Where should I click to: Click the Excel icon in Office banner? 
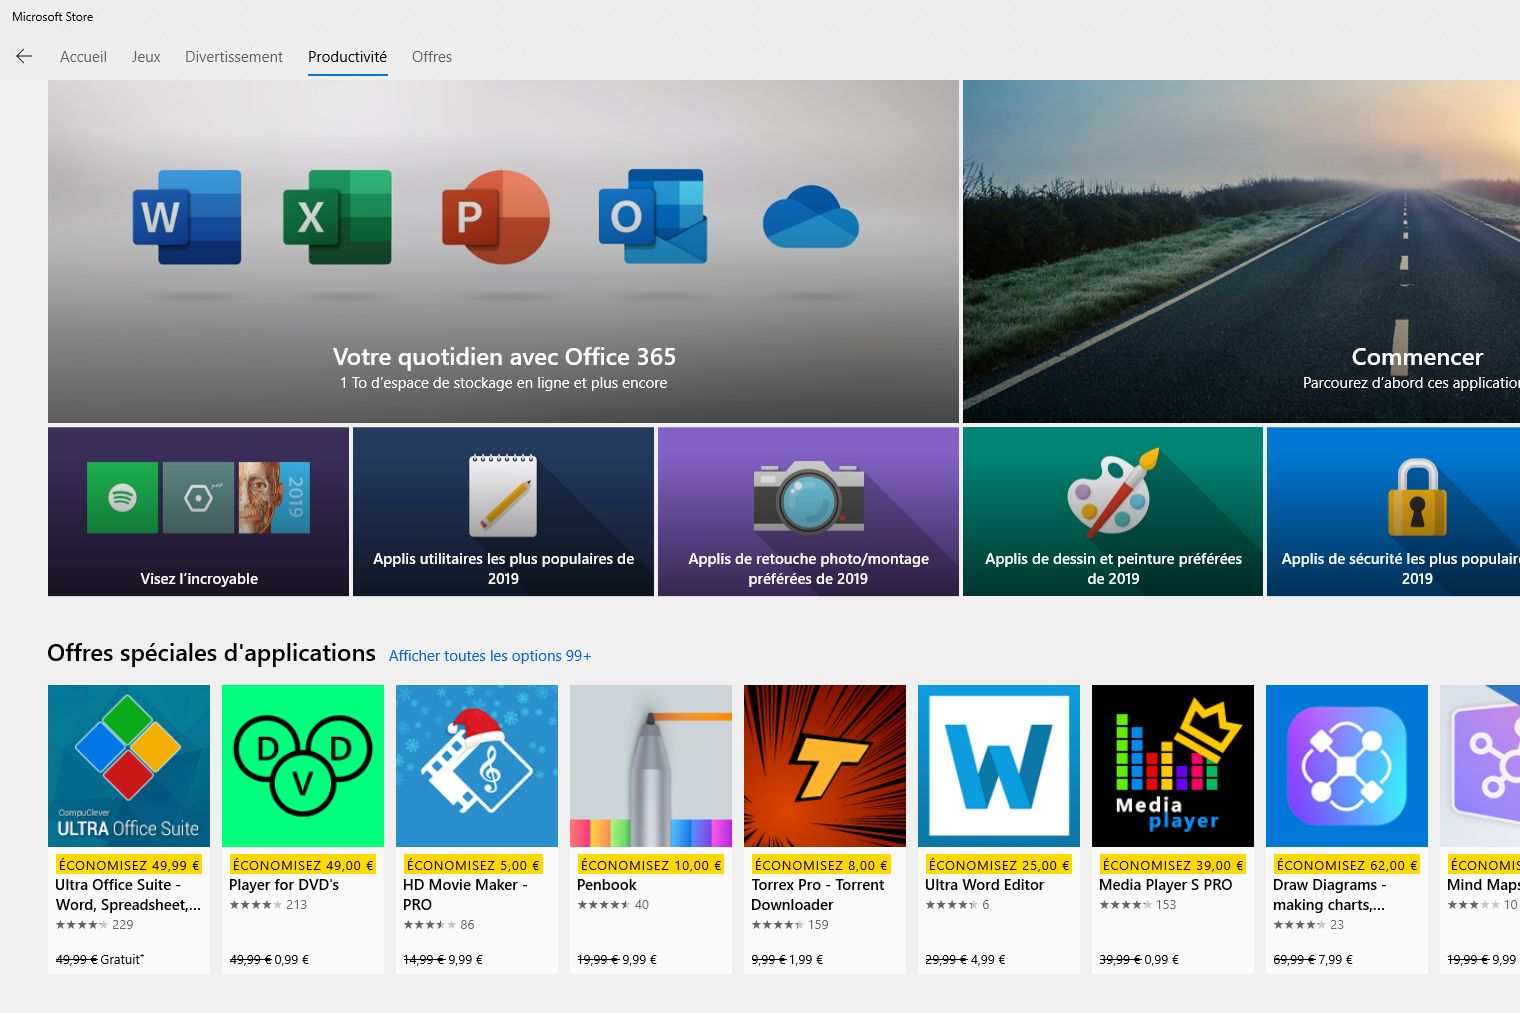[337, 217]
